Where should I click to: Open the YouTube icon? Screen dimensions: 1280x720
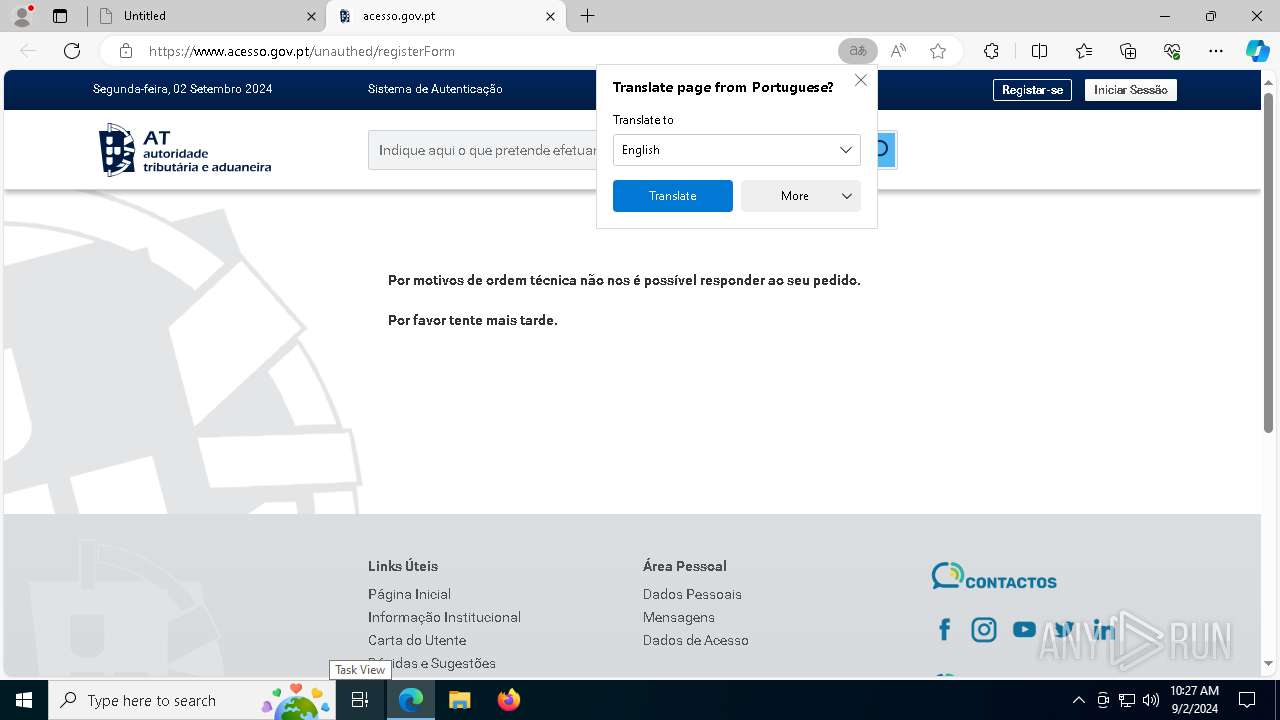tap(1024, 629)
